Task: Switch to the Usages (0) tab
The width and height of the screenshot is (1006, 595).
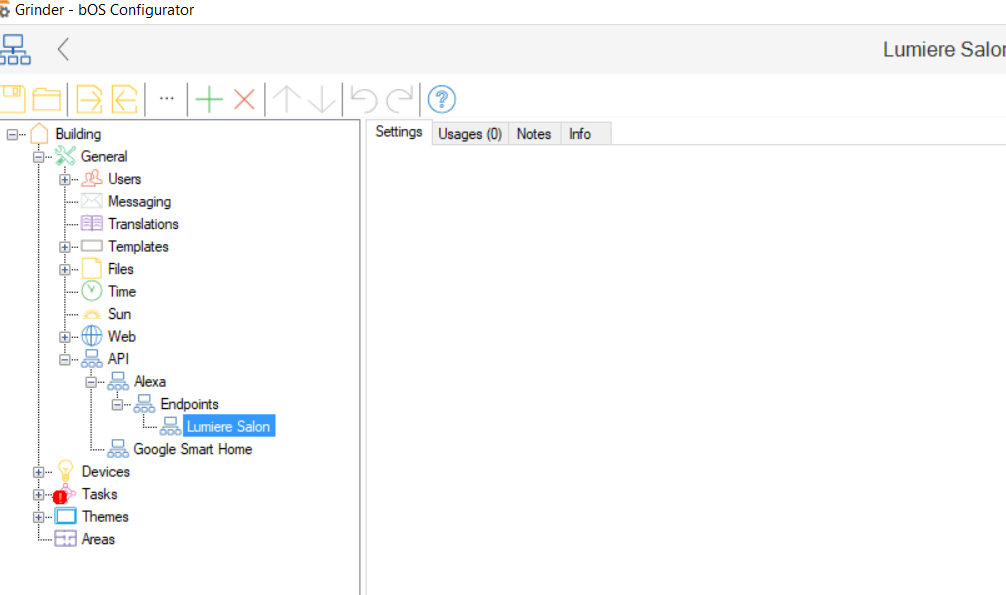Action: pyautogui.click(x=470, y=134)
